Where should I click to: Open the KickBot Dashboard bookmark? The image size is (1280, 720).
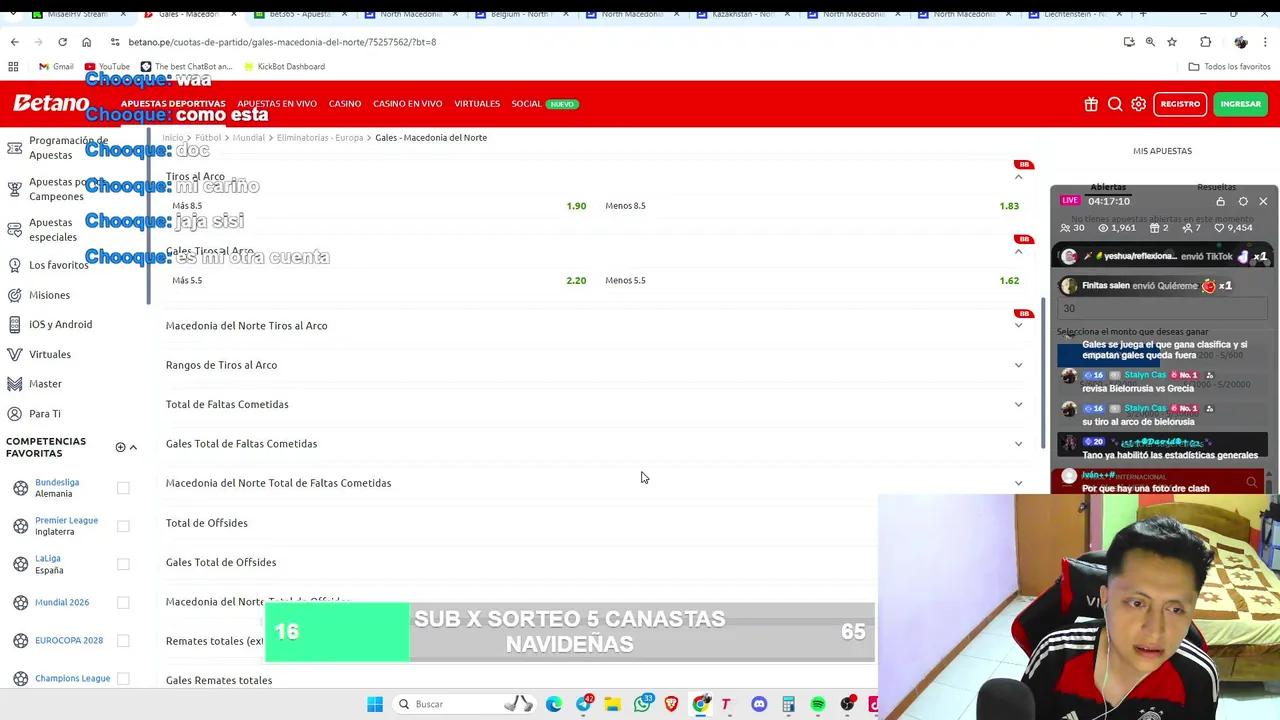tap(283, 66)
